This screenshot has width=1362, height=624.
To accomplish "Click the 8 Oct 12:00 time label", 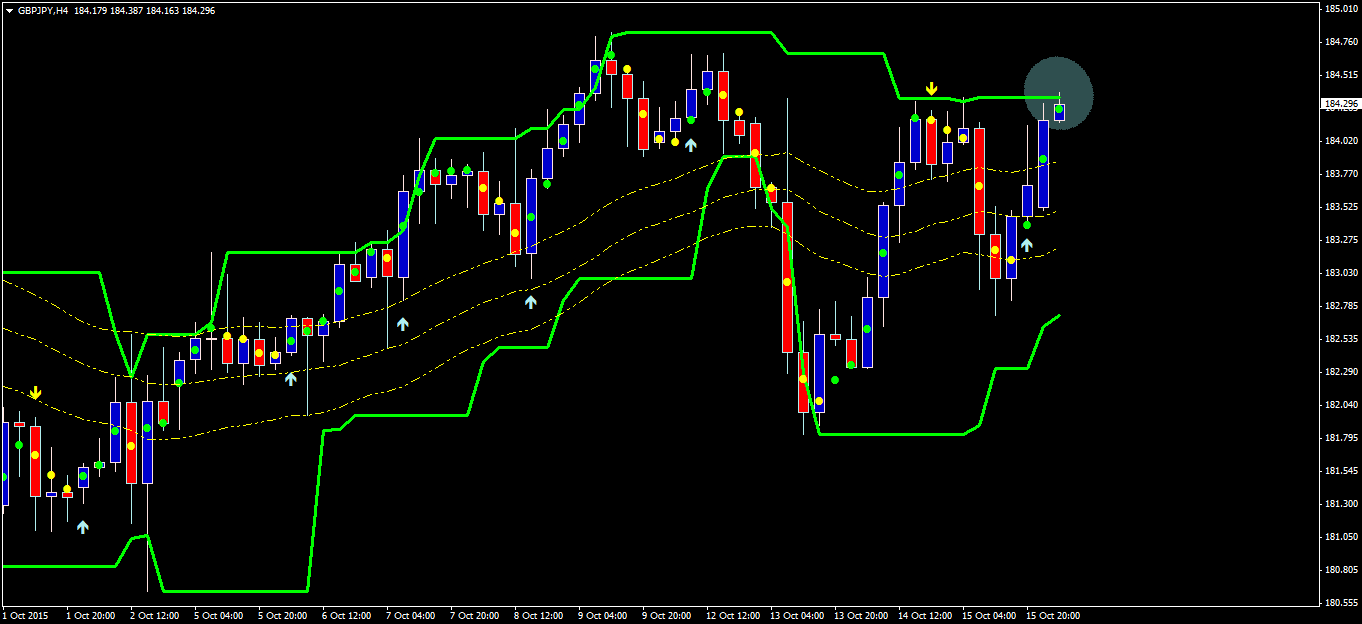I will click(x=538, y=616).
